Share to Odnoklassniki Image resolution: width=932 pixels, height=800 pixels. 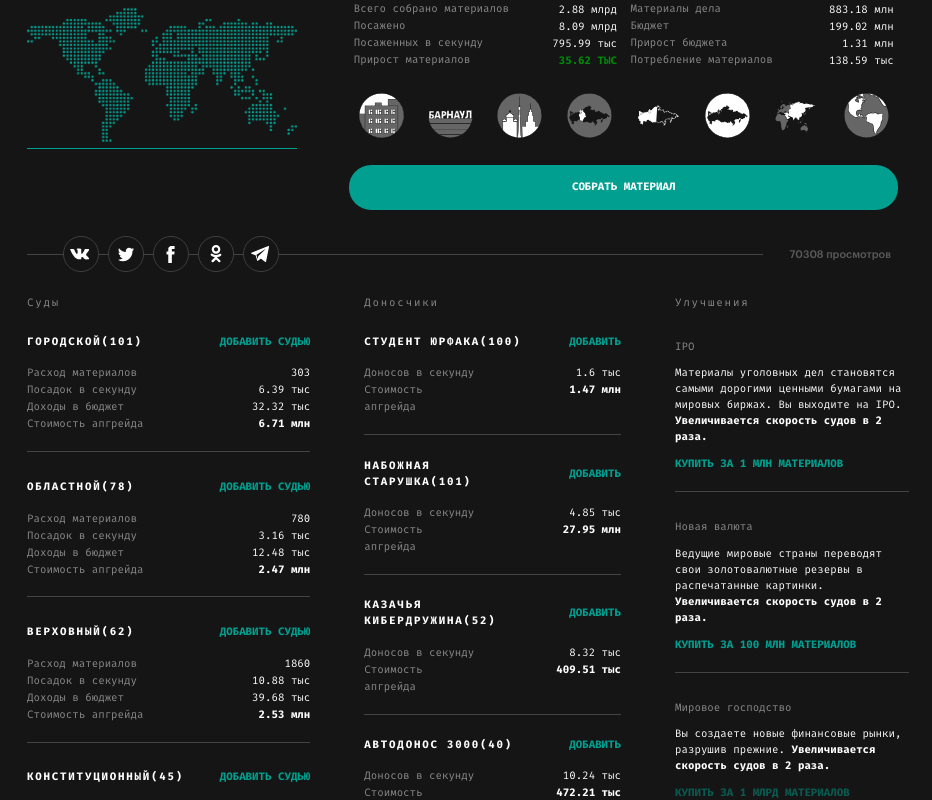pyautogui.click(x=216, y=254)
